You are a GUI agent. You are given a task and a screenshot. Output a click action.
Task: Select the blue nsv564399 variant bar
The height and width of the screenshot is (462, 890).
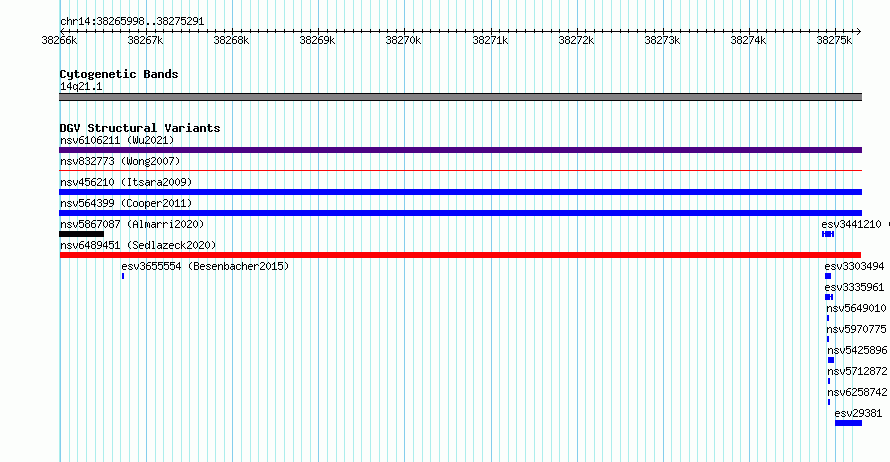tap(460, 213)
